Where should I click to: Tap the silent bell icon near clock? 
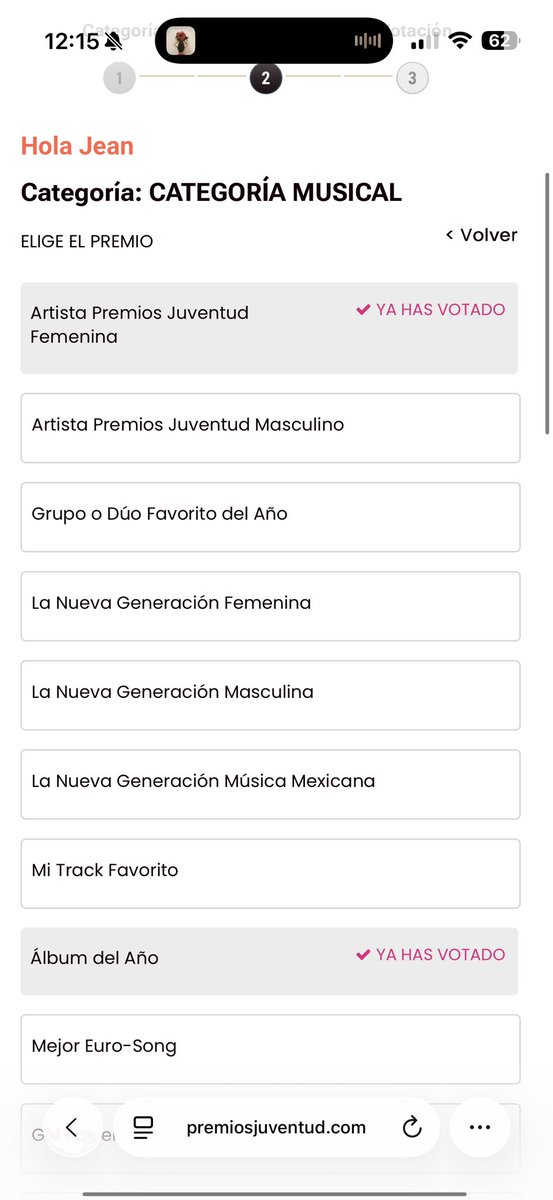coord(113,41)
